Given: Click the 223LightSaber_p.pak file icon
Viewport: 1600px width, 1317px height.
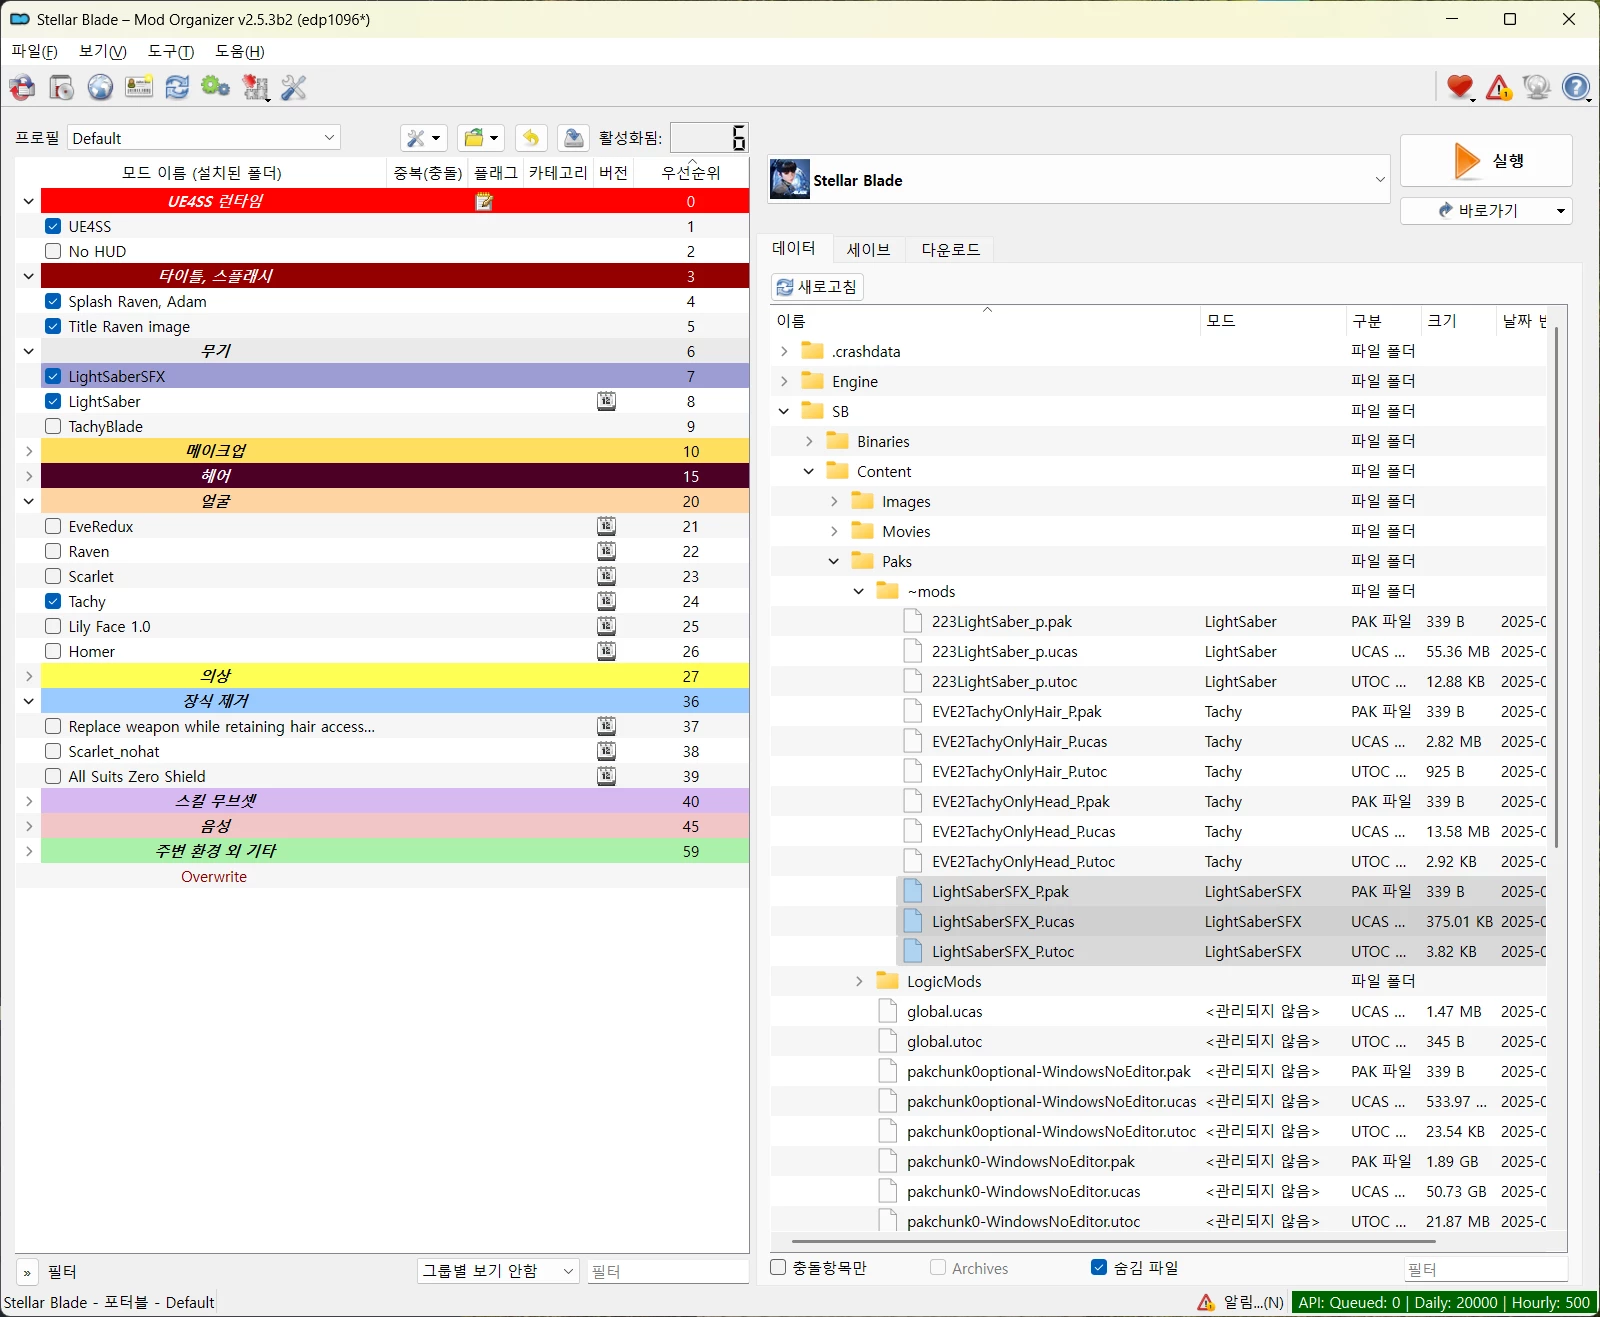Looking at the screenshot, I should tap(912, 621).
